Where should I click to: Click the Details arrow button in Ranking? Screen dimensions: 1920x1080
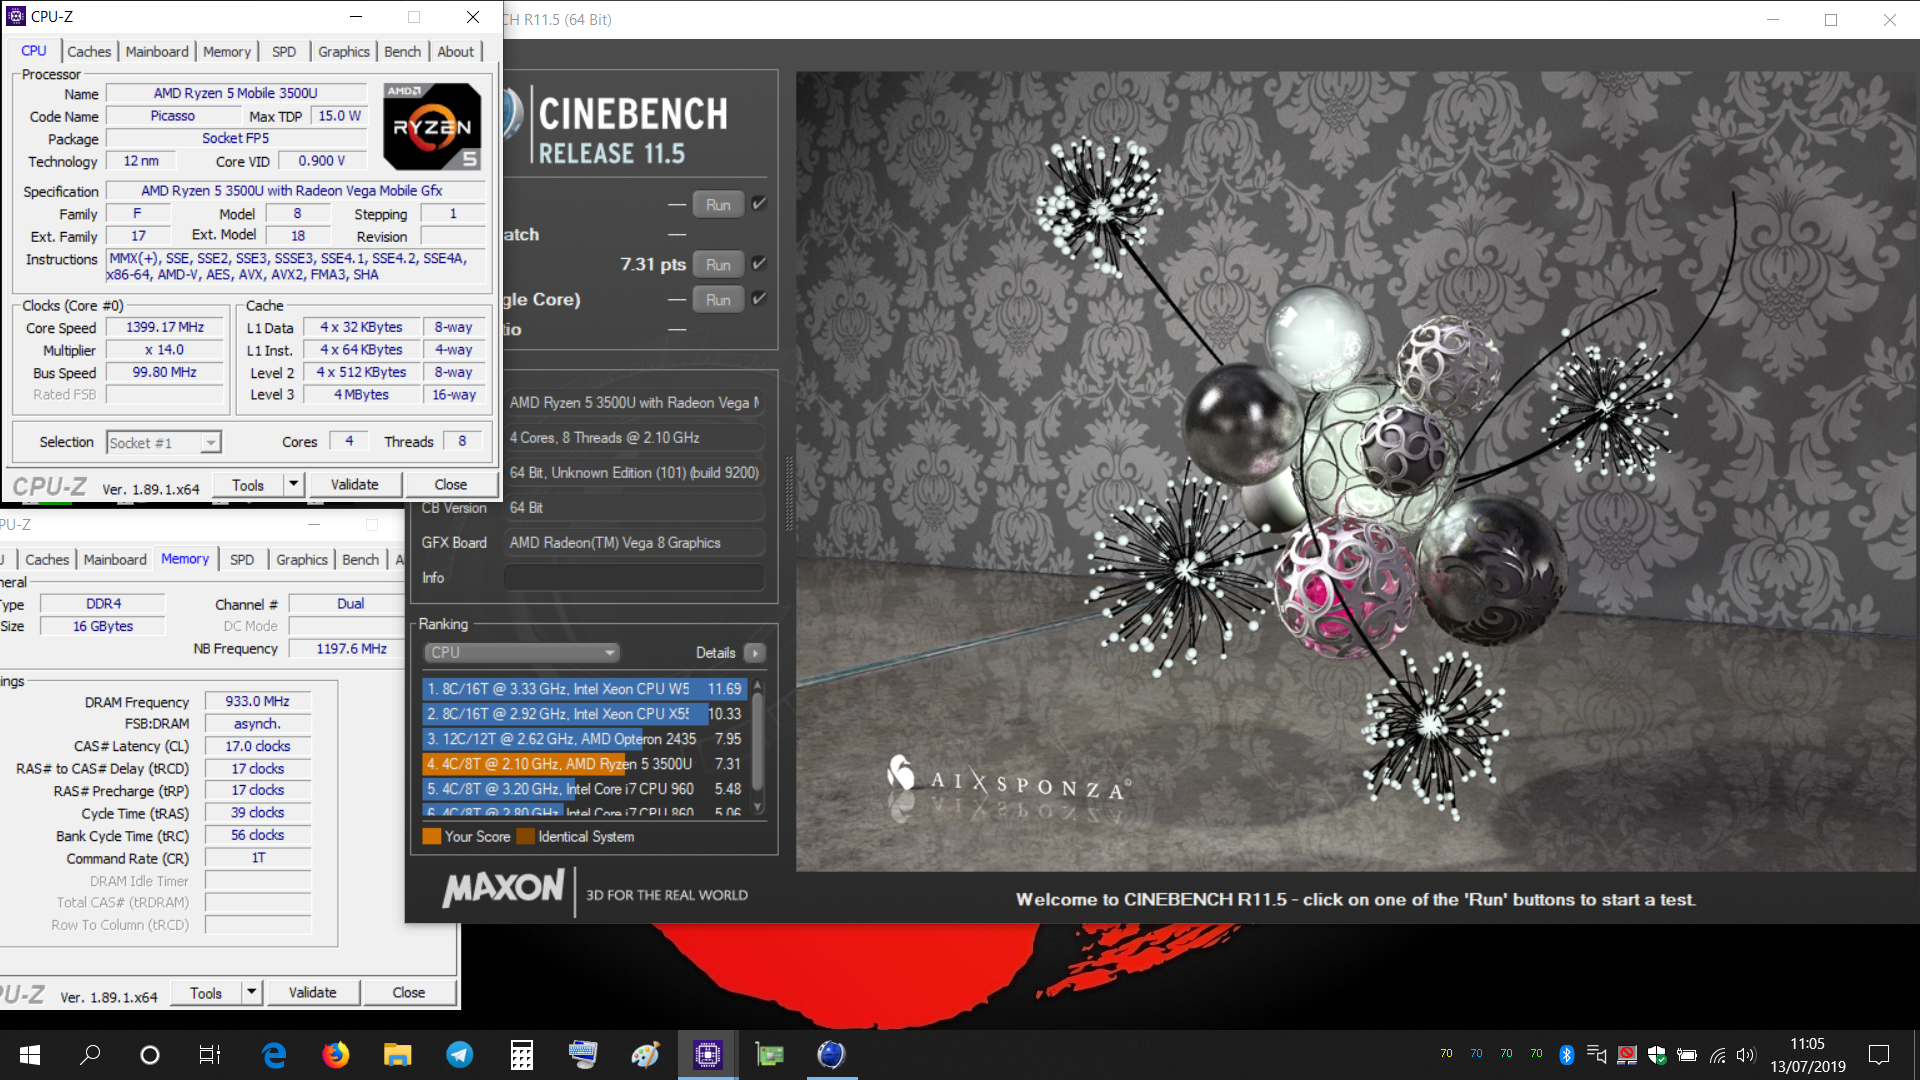tap(755, 653)
